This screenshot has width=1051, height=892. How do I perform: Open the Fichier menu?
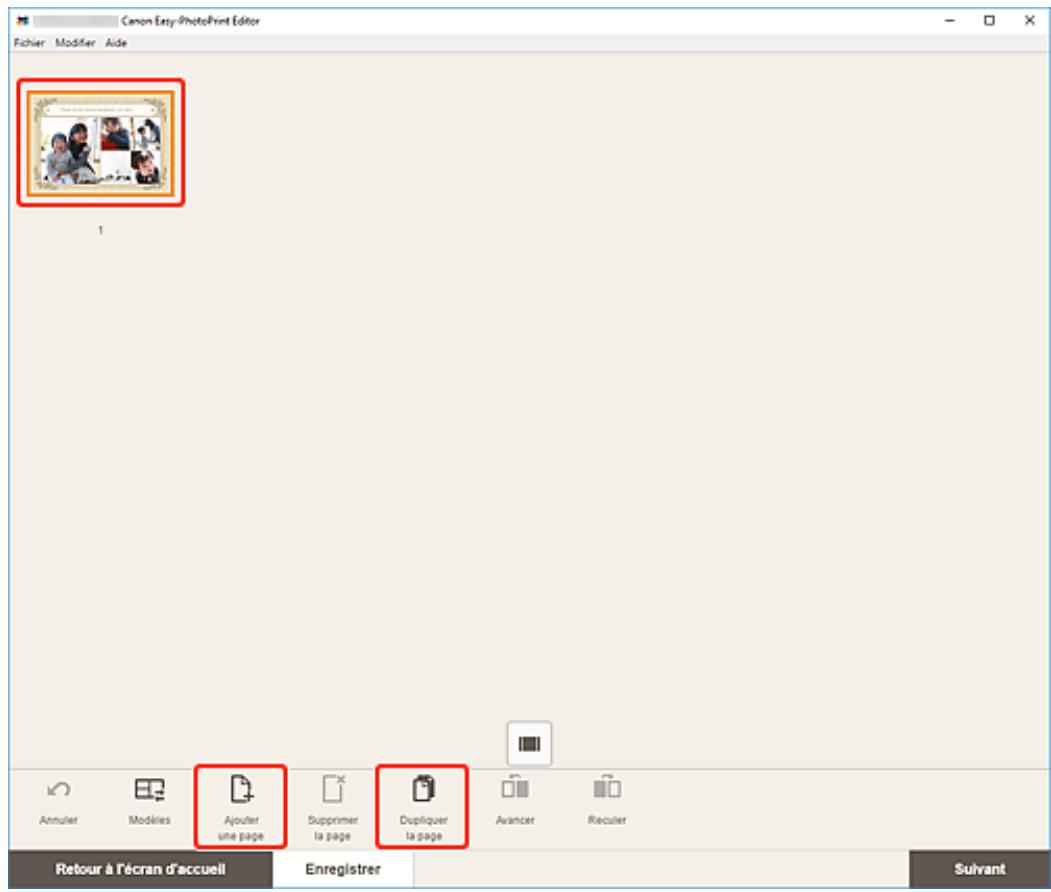(29, 43)
